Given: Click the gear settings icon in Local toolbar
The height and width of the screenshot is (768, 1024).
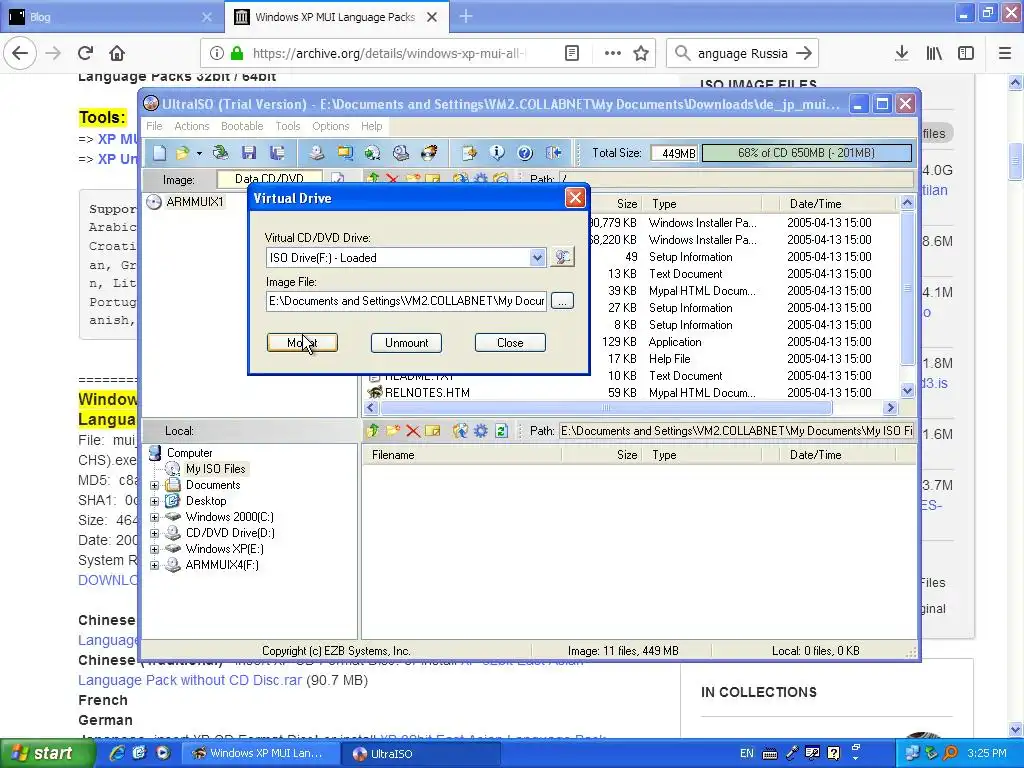Looking at the screenshot, I should pos(481,431).
